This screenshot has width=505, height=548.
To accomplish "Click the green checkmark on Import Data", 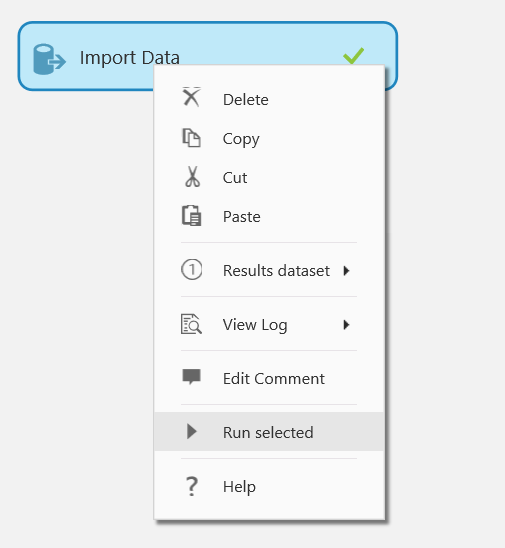I will [x=353, y=56].
